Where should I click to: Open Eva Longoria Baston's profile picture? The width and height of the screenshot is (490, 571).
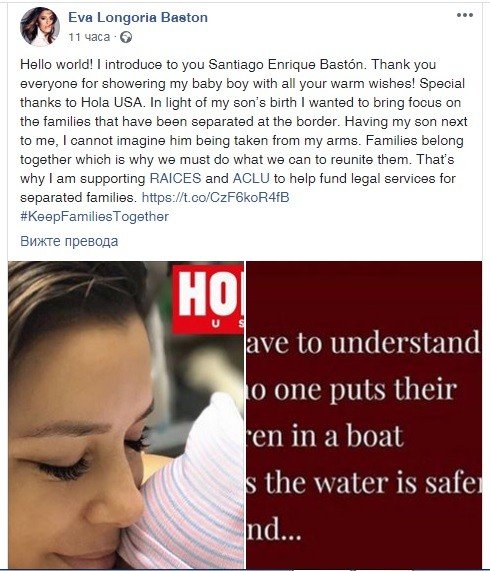point(40,27)
